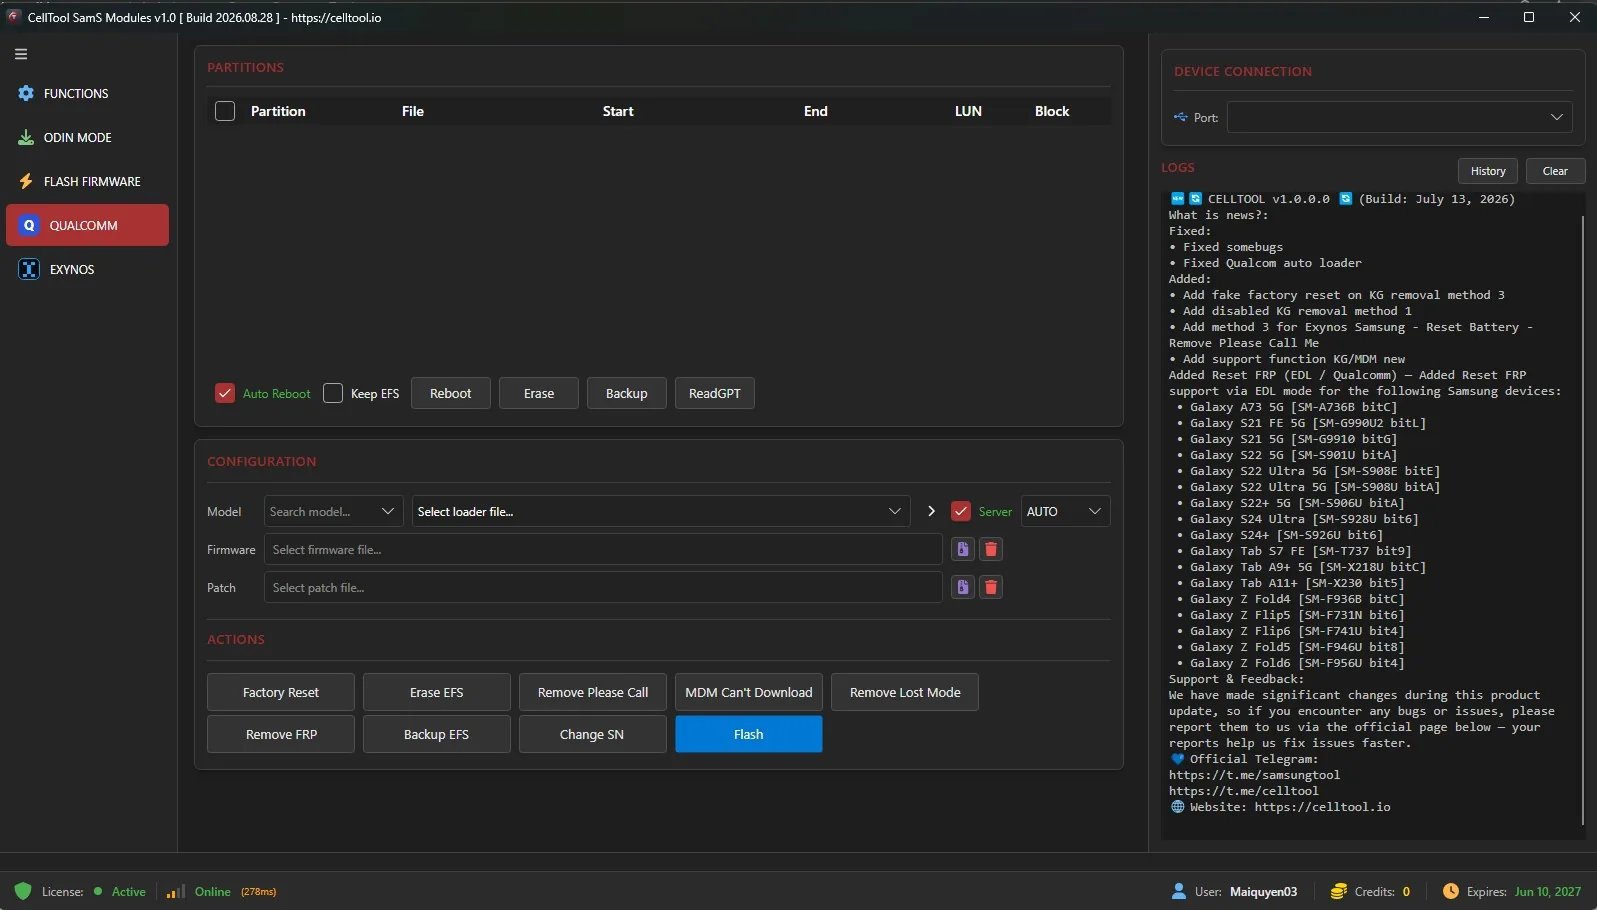Check the select-all Partition header checkbox
The image size is (1597, 910).
(x=225, y=111)
